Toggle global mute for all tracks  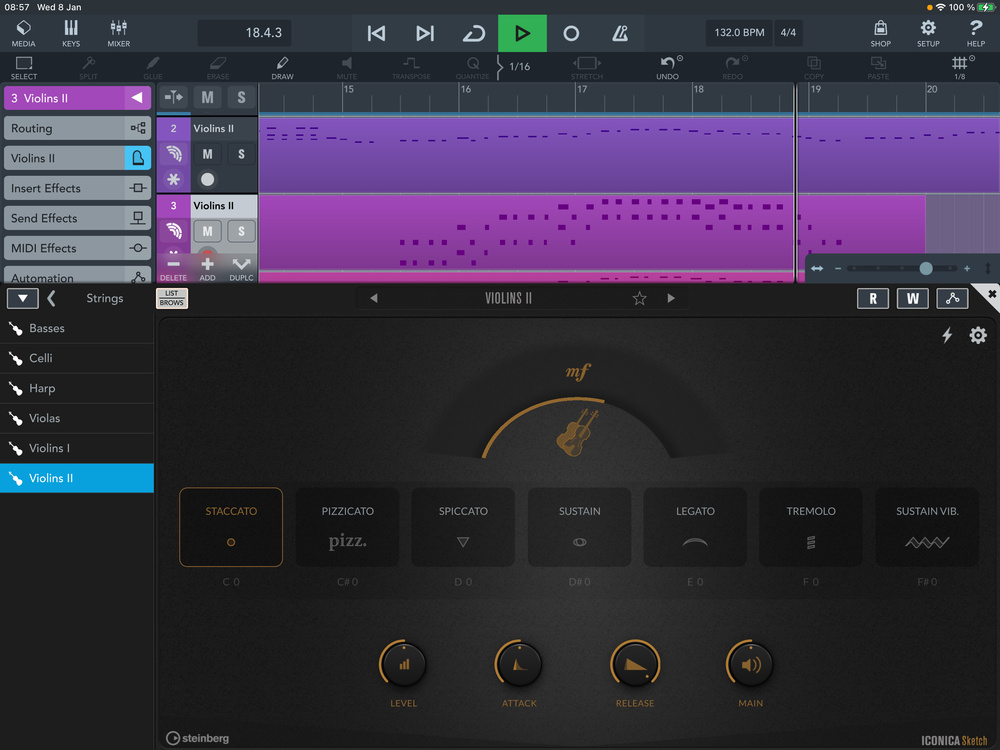207,98
